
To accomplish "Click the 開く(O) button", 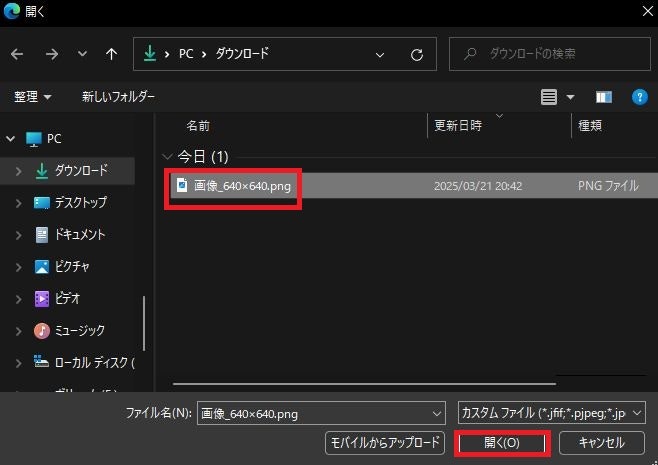I will click(502, 443).
